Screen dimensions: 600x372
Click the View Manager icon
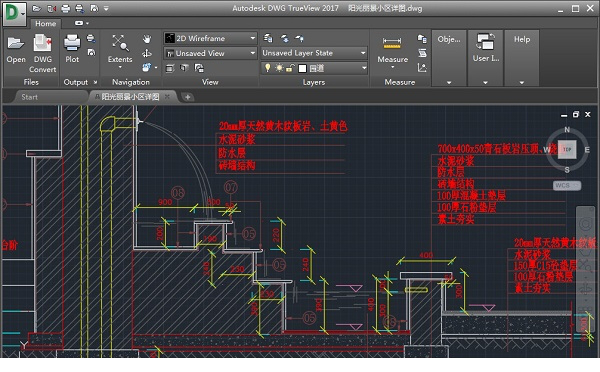(170, 68)
